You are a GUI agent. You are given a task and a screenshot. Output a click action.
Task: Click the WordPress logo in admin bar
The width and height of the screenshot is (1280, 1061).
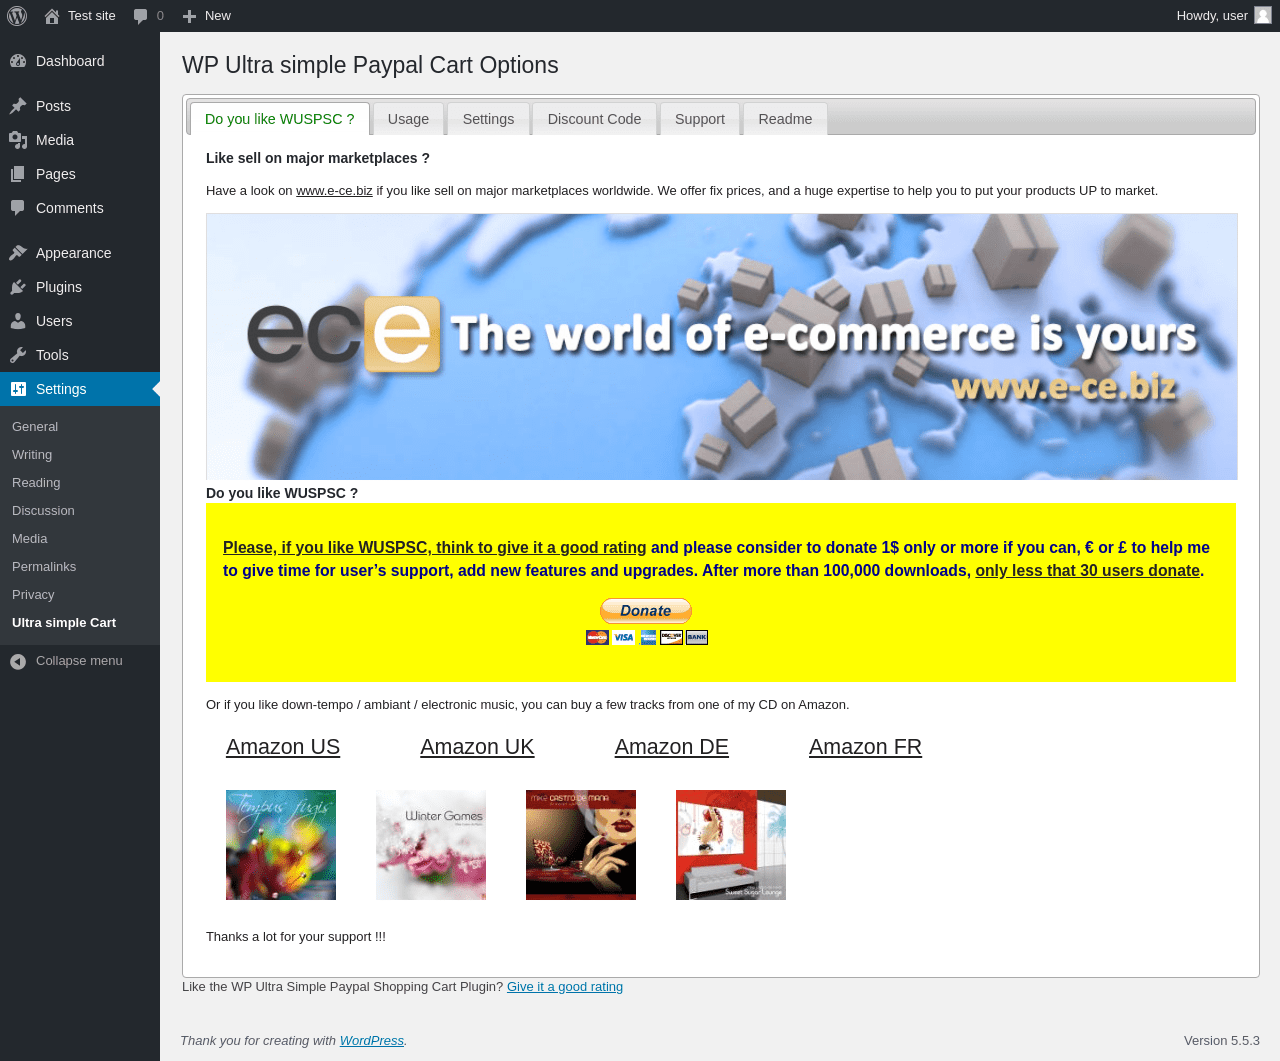pyautogui.click(x=17, y=16)
